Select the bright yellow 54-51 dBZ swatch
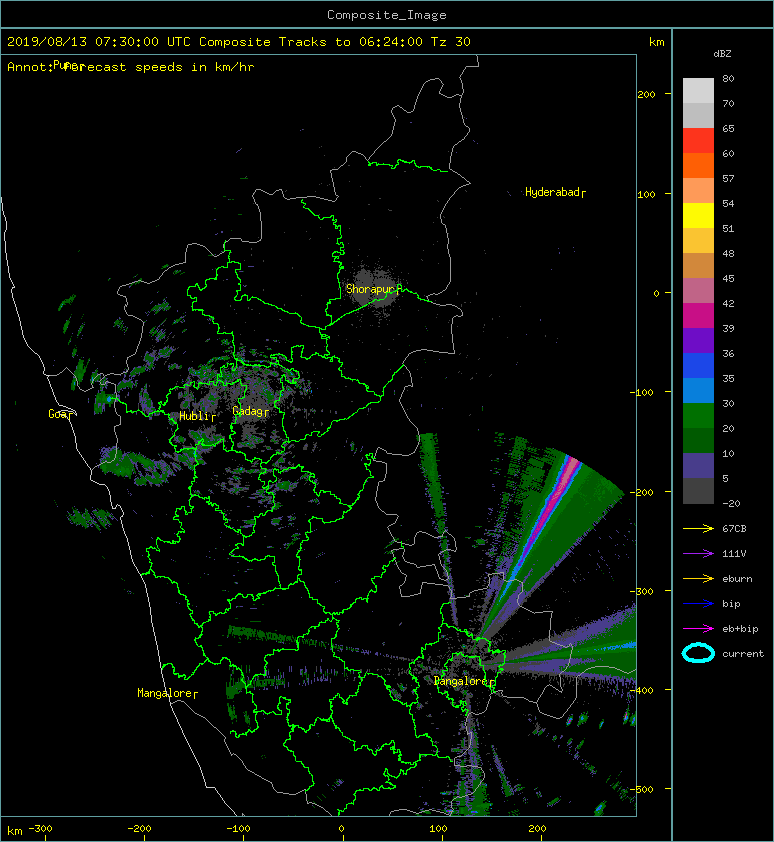774x842 pixels. pyautogui.click(x=698, y=215)
